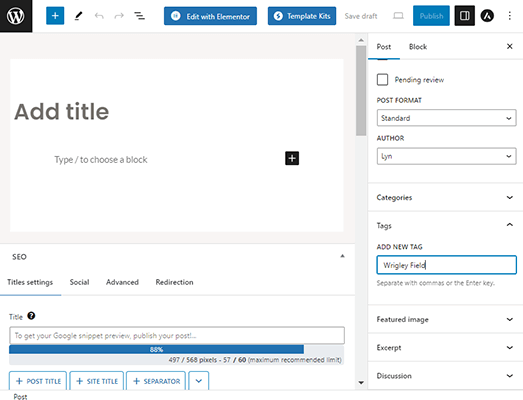Click Edit with Elementor button

point(210,16)
